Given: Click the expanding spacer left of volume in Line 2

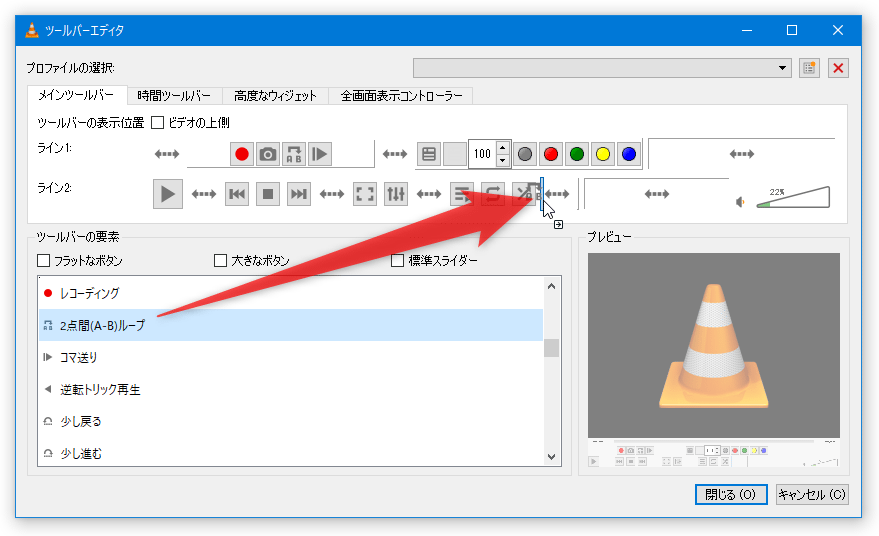Looking at the screenshot, I should (656, 194).
